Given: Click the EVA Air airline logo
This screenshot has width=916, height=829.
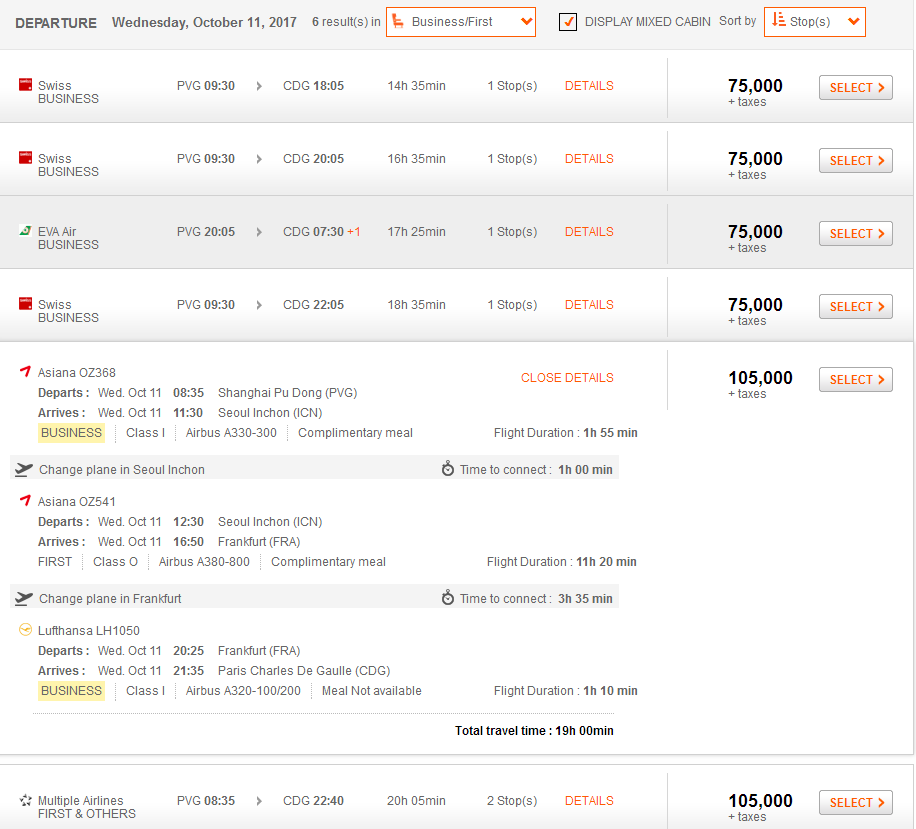Looking at the screenshot, I should (x=25, y=231).
